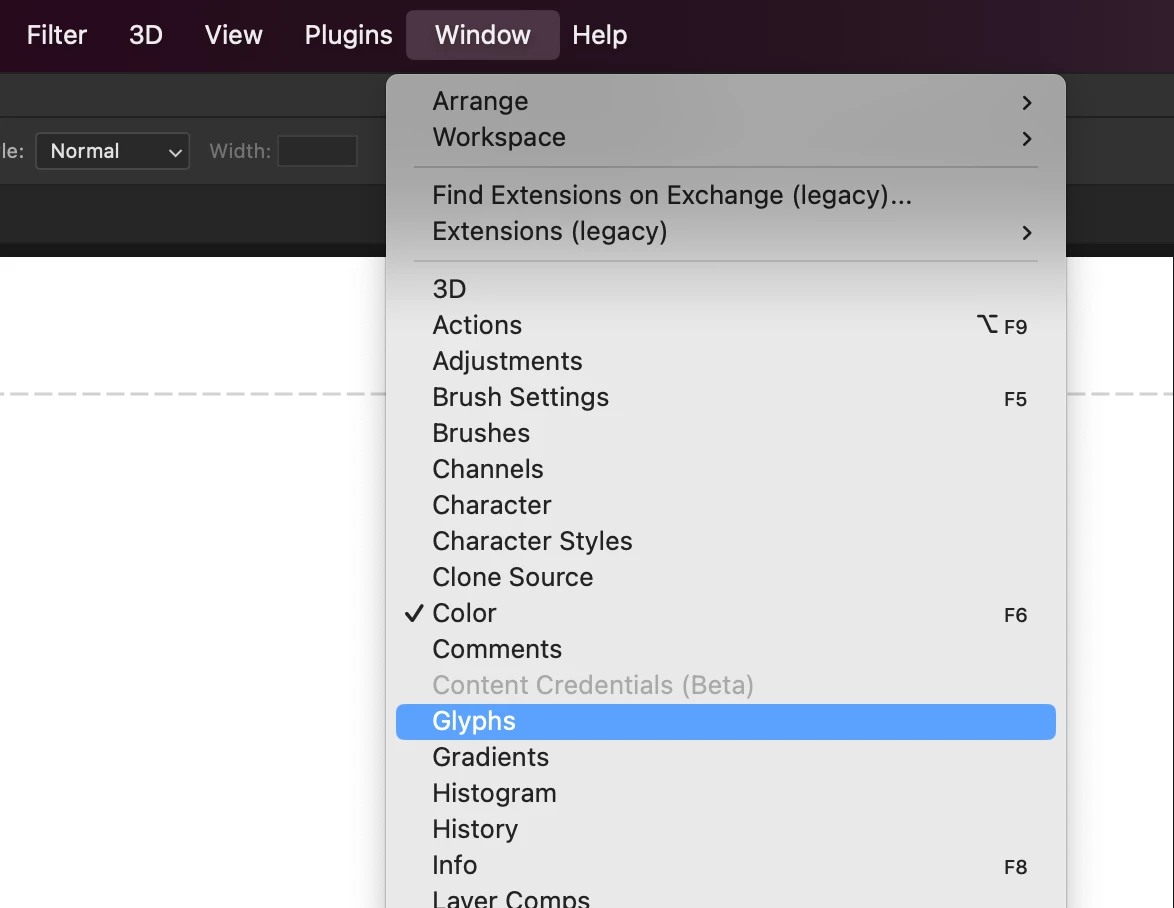This screenshot has width=1174, height=908.
Task: Click the Width input field
Action: [x=317, y=152]
